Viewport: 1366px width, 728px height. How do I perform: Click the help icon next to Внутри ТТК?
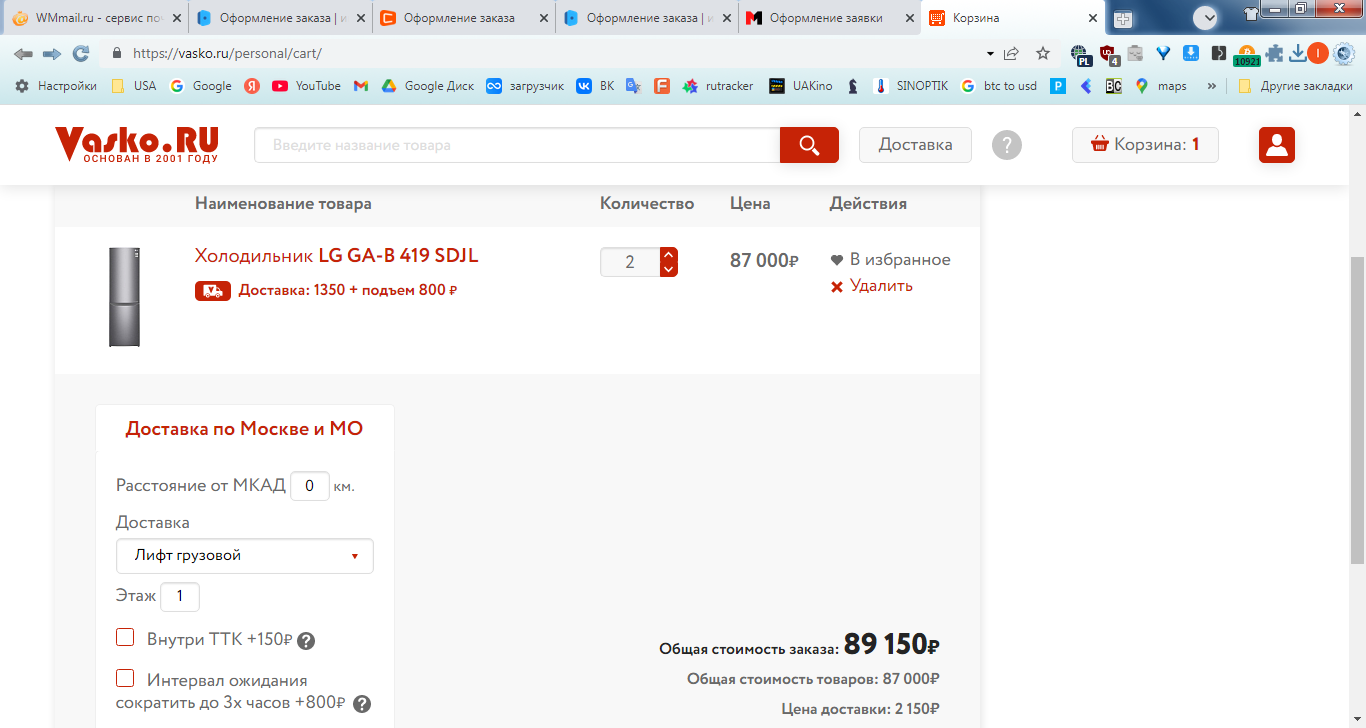[306, 641]
